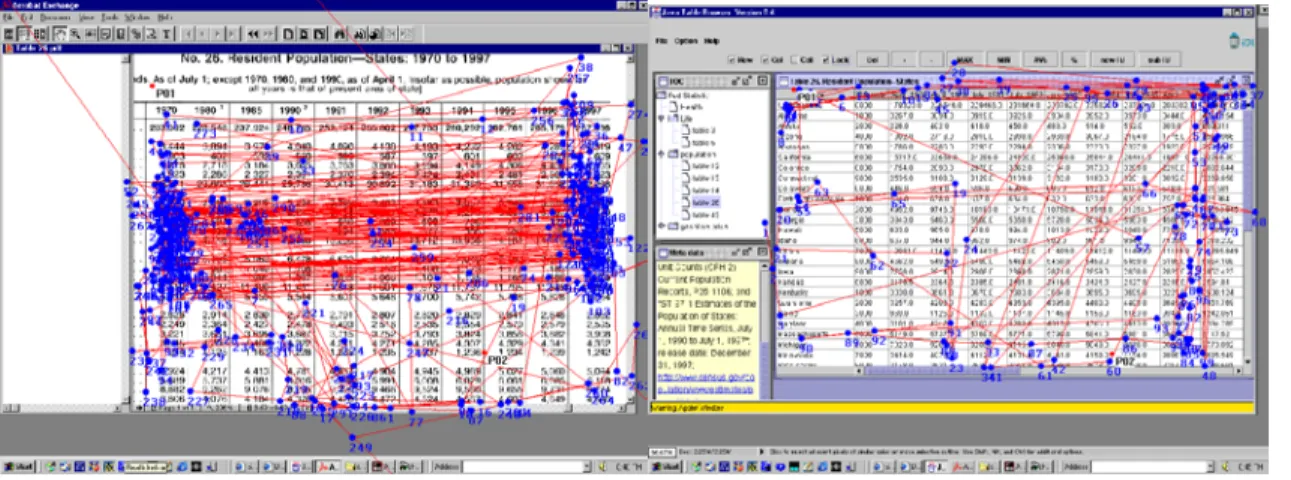Click the MIN button in Table Browser
Screen dimensions: 1291x480
1003,60
